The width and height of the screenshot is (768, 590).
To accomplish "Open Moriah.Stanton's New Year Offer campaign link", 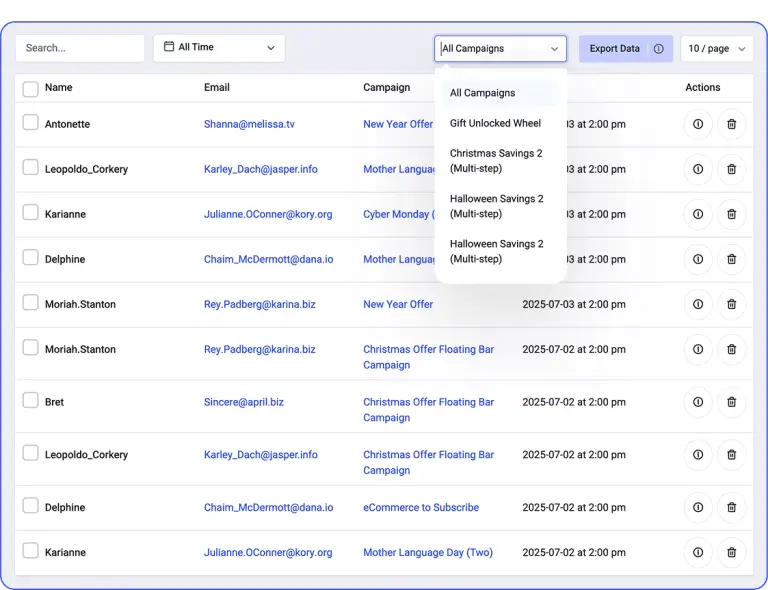I will [x=398, y=304].
